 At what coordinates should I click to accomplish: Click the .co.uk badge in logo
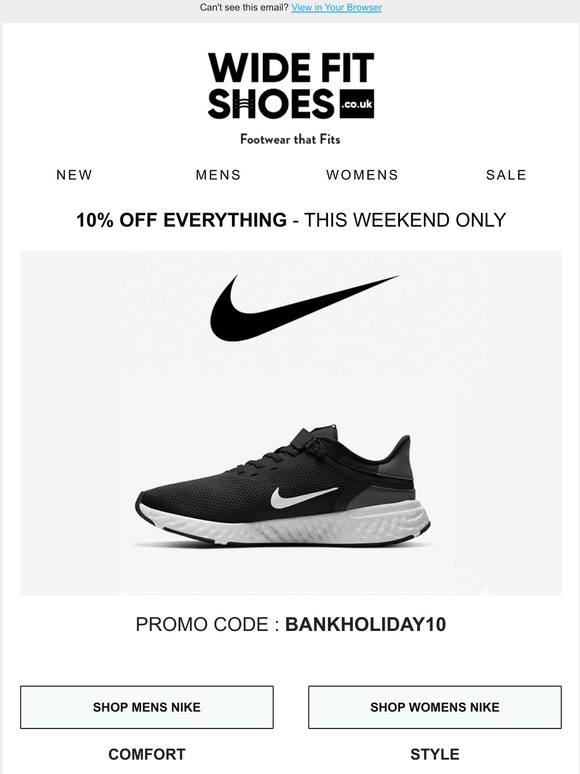[357, 104]
